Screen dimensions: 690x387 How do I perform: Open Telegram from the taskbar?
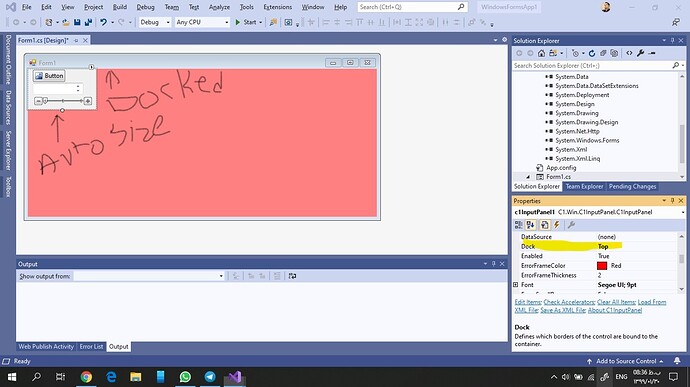[210, 377]
